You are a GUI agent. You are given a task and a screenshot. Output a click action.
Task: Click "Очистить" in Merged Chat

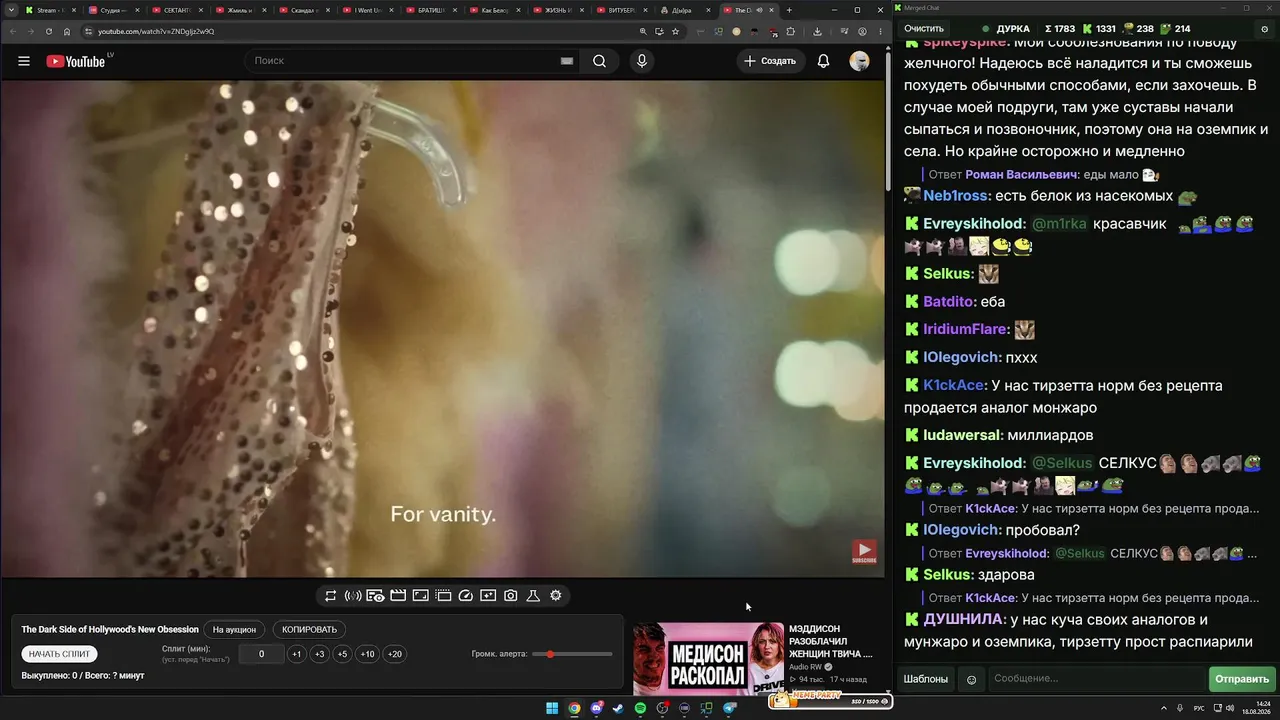(x=924, y=29)
